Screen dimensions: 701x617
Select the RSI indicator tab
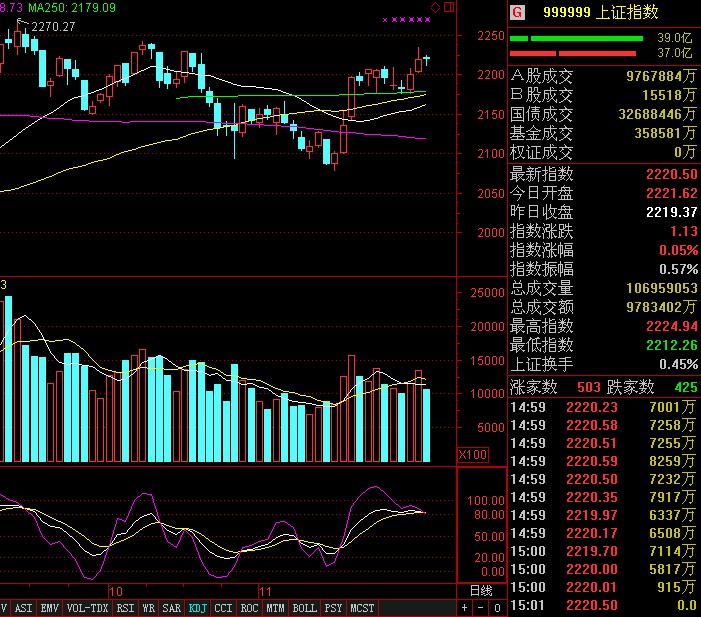(125, 608)
